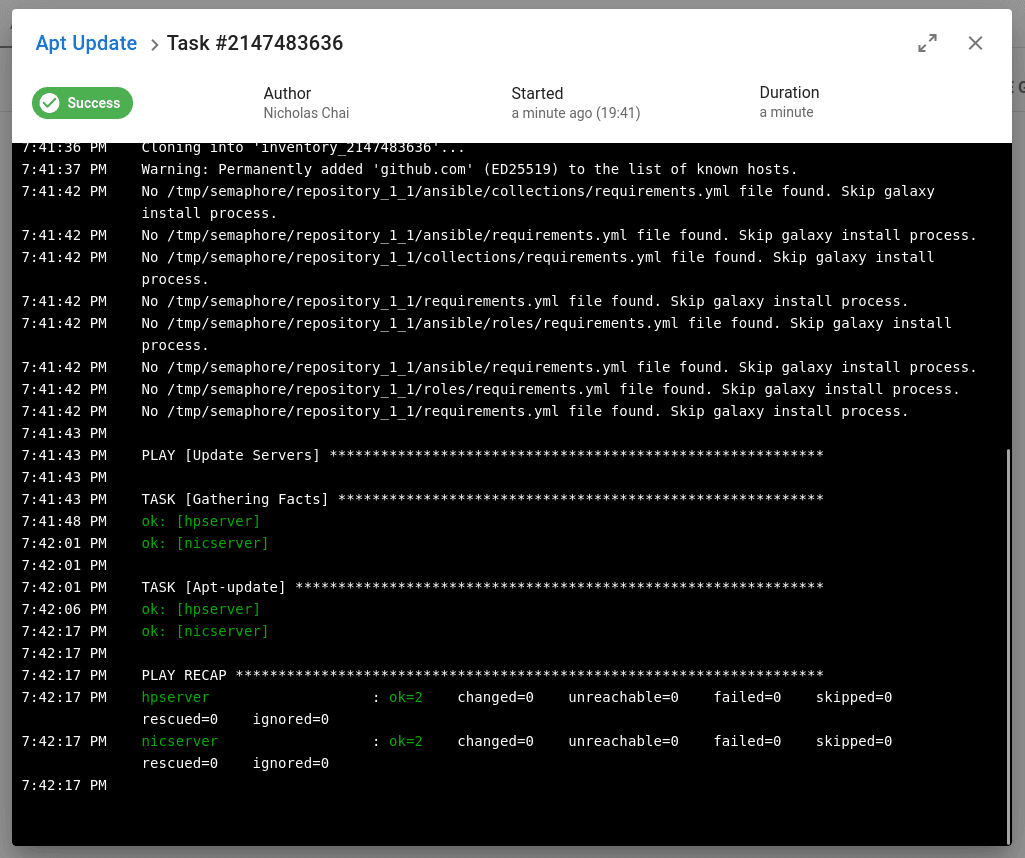Click 'Cloning into inventory_2147483636' log line
The height and width of the screenshot is (858, 1025).
coord(303,148)
